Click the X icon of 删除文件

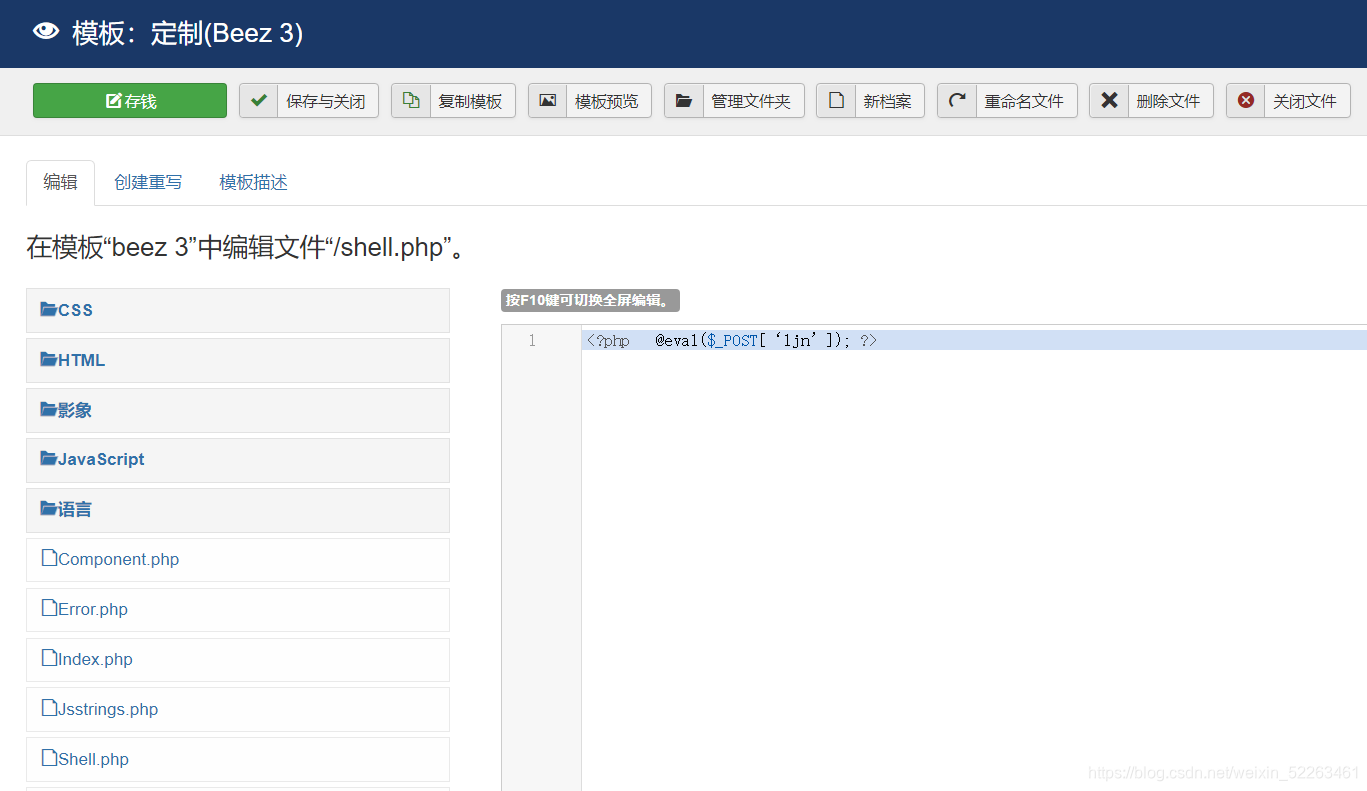[x=1109, y=100]
